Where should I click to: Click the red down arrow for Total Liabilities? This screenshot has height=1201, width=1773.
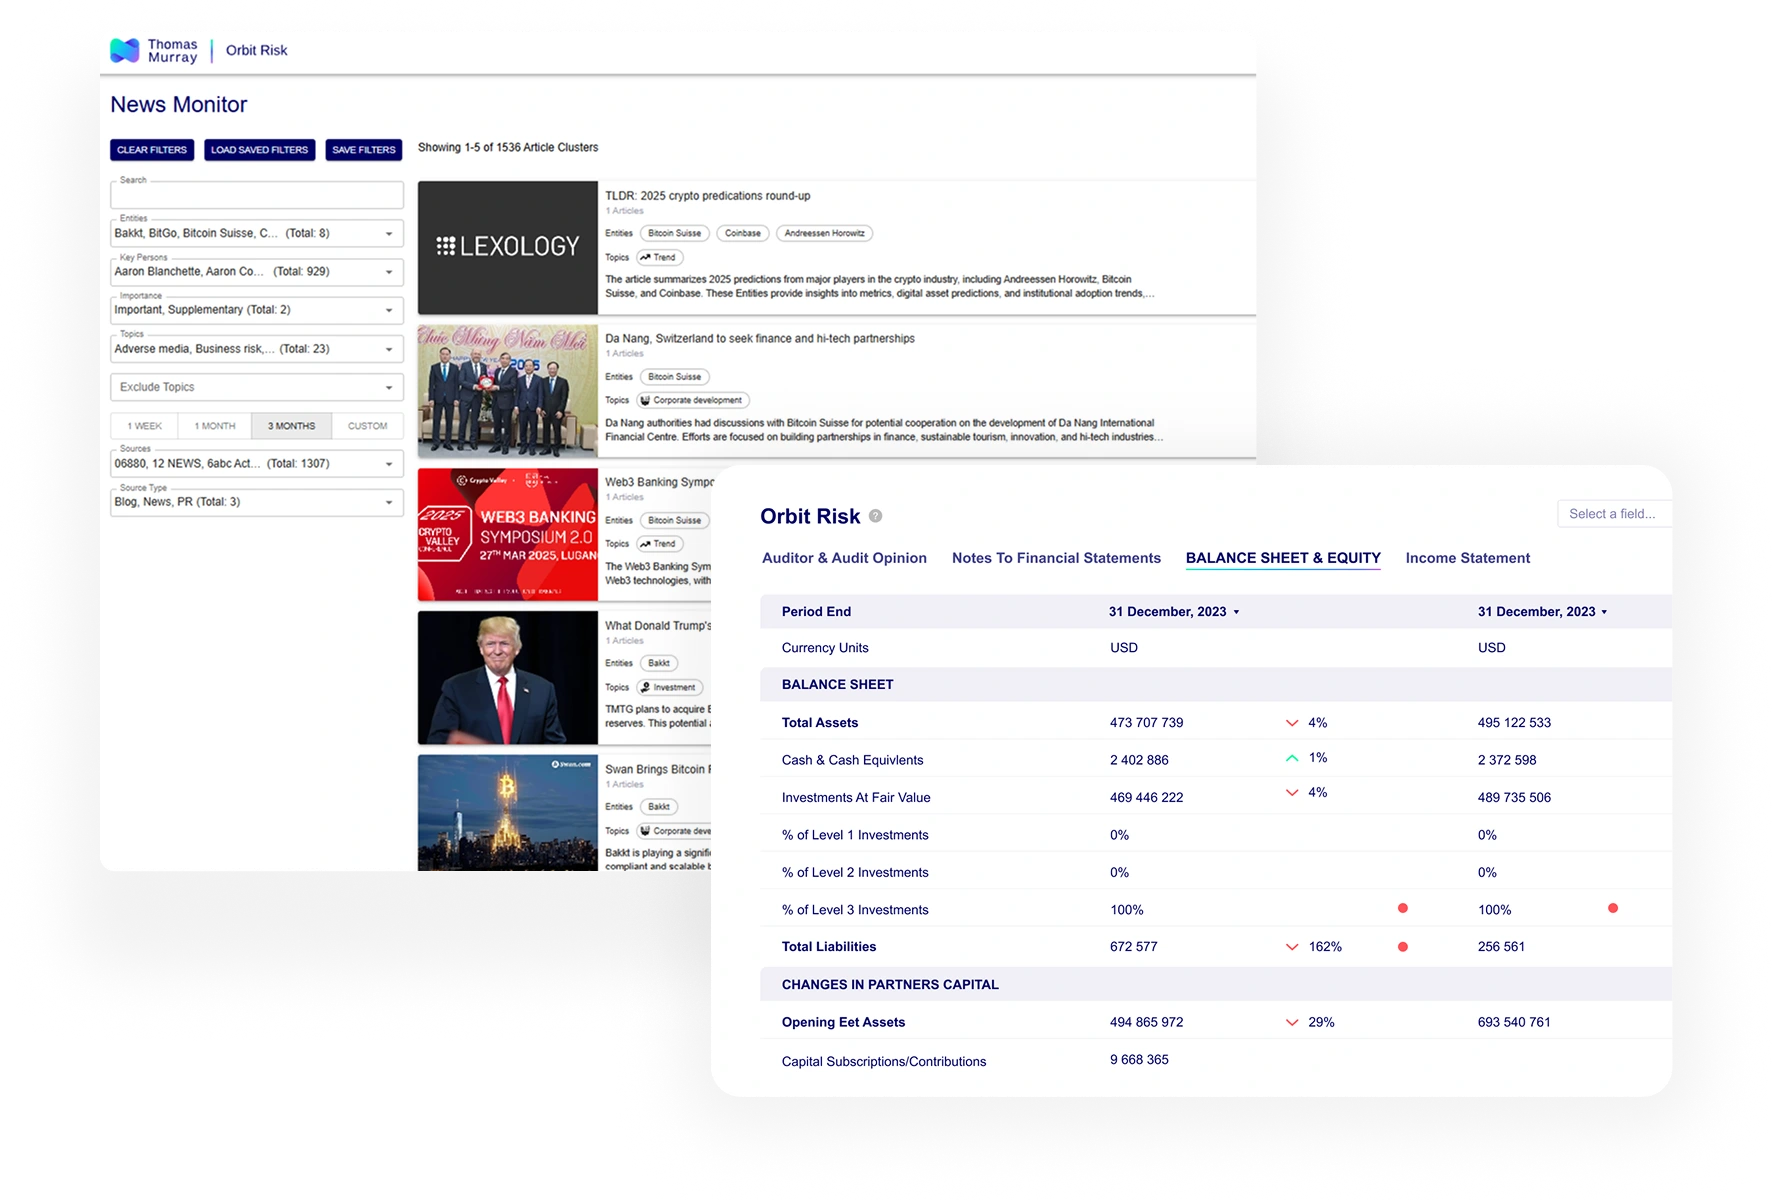pyautogui.click(x=1292, y=947)
